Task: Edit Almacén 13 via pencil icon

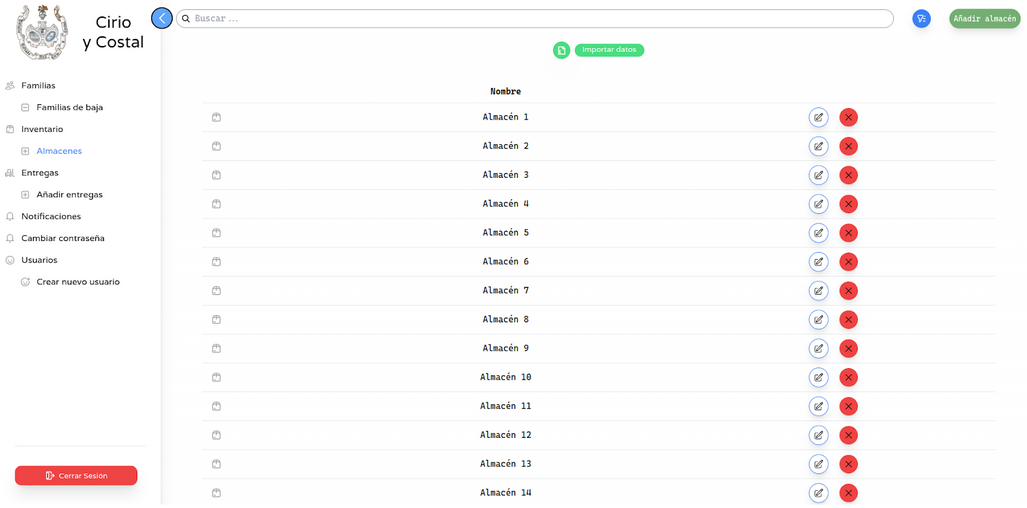Action: point(818,464)
